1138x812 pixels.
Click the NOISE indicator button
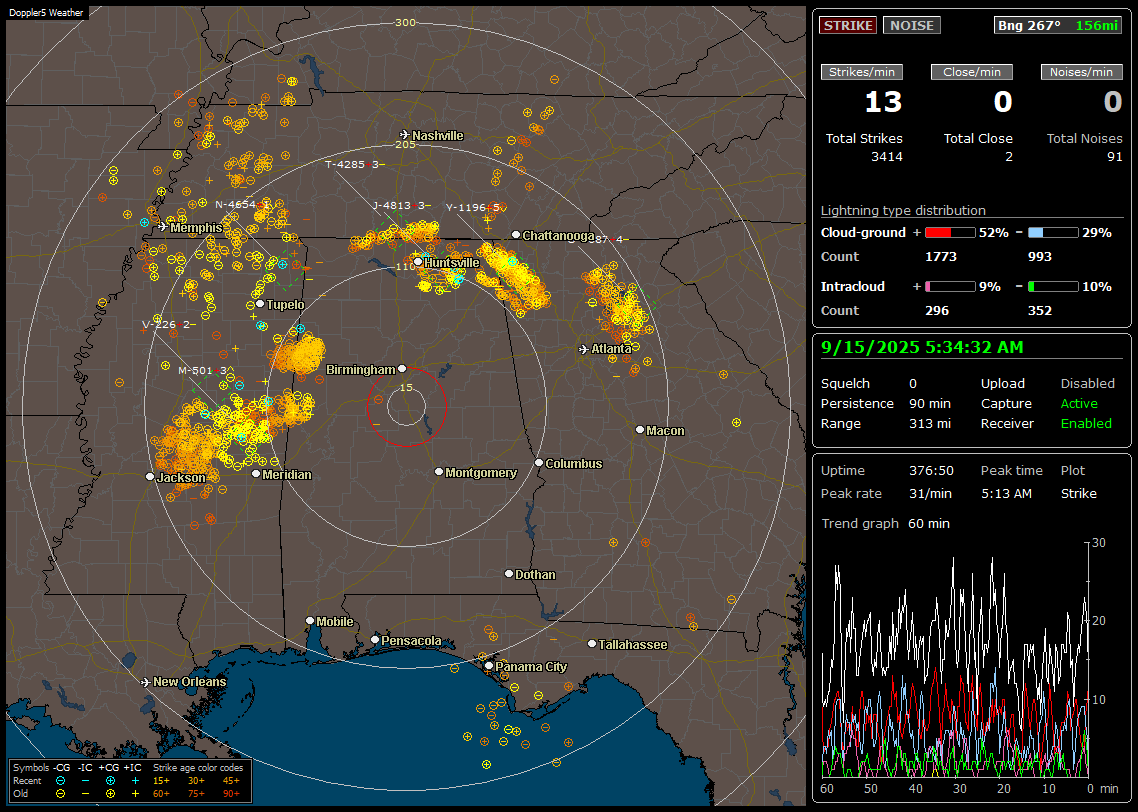[x=912, y=25]
